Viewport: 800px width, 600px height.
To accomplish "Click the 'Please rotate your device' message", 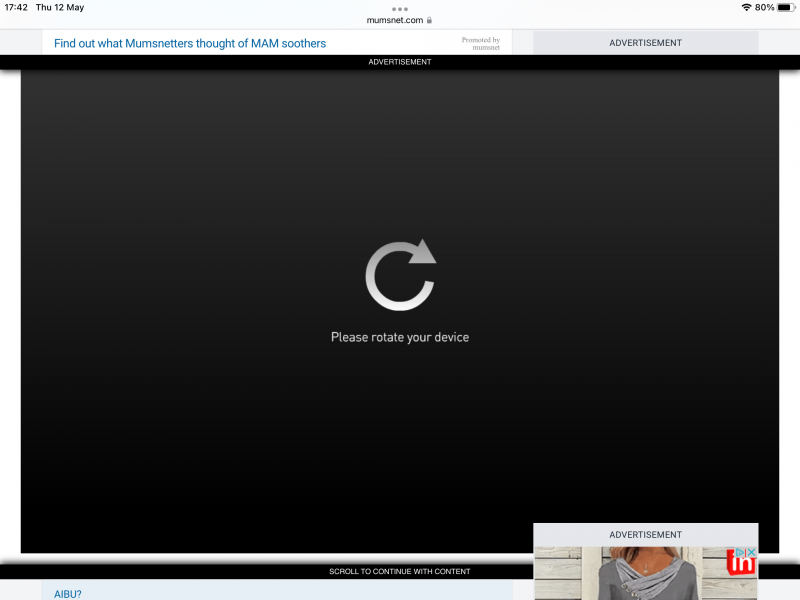I will click(400, 337).
